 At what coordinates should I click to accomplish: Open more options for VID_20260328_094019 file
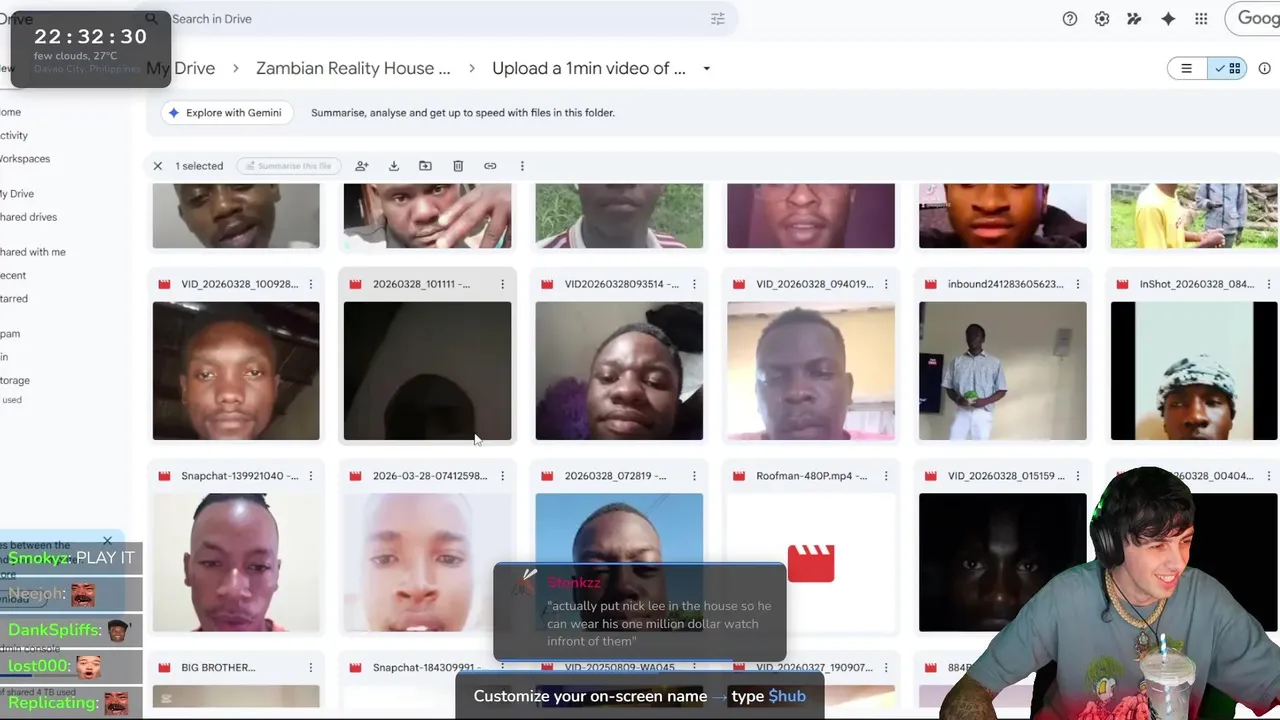886,284
